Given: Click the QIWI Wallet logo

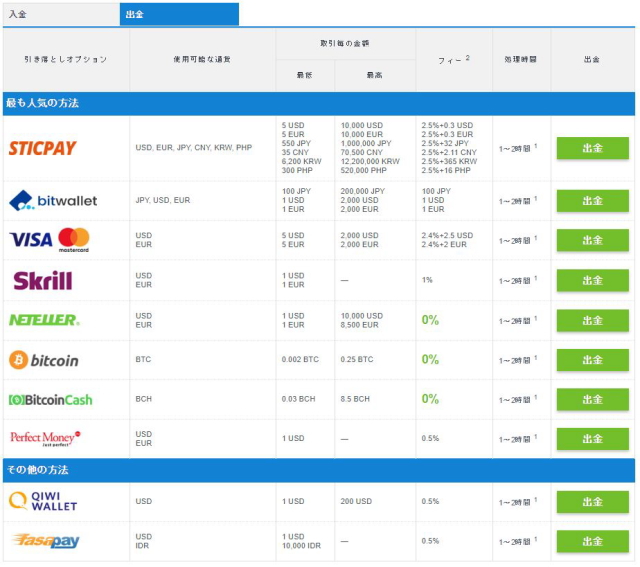Looking at the screenshot, I should (x=43, y=501).
